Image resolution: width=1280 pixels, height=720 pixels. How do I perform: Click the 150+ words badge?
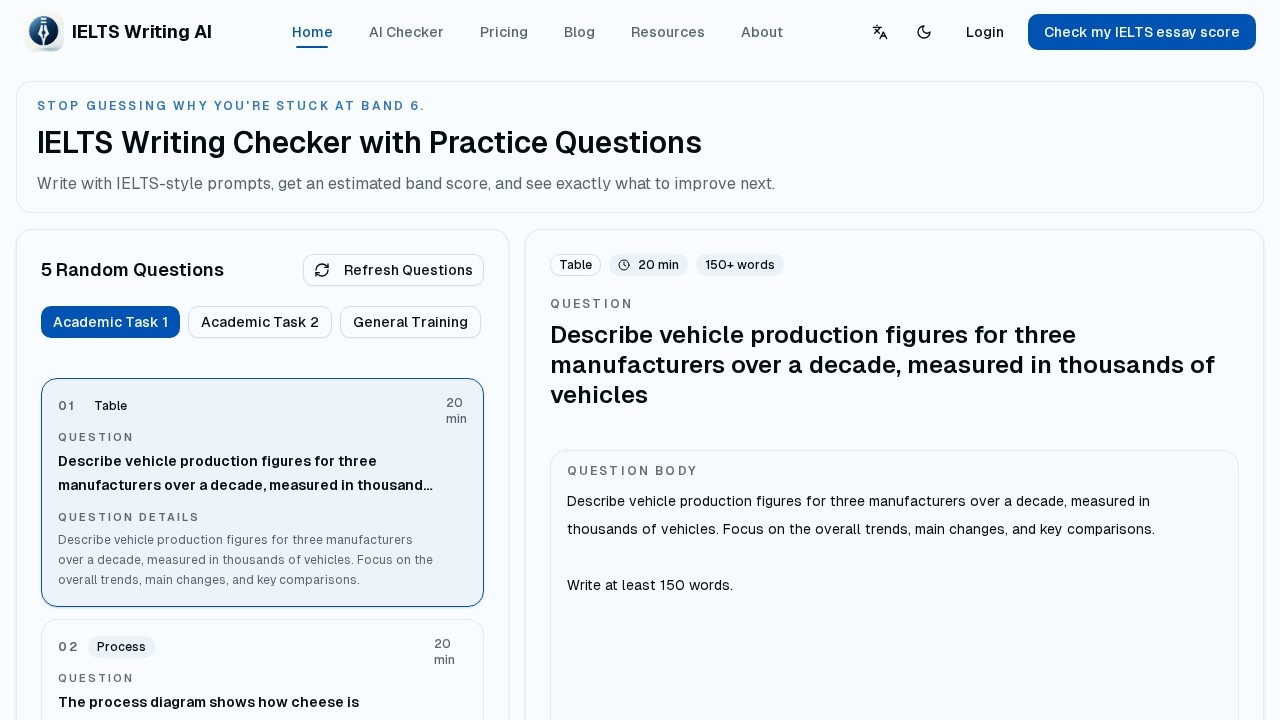(x=740, y=265)
